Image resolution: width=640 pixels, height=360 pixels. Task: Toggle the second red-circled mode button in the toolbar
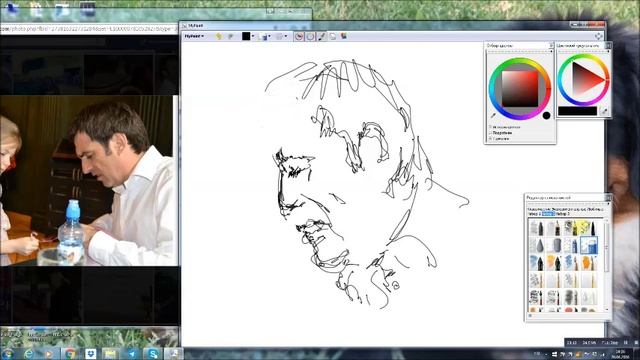(311, 37)
